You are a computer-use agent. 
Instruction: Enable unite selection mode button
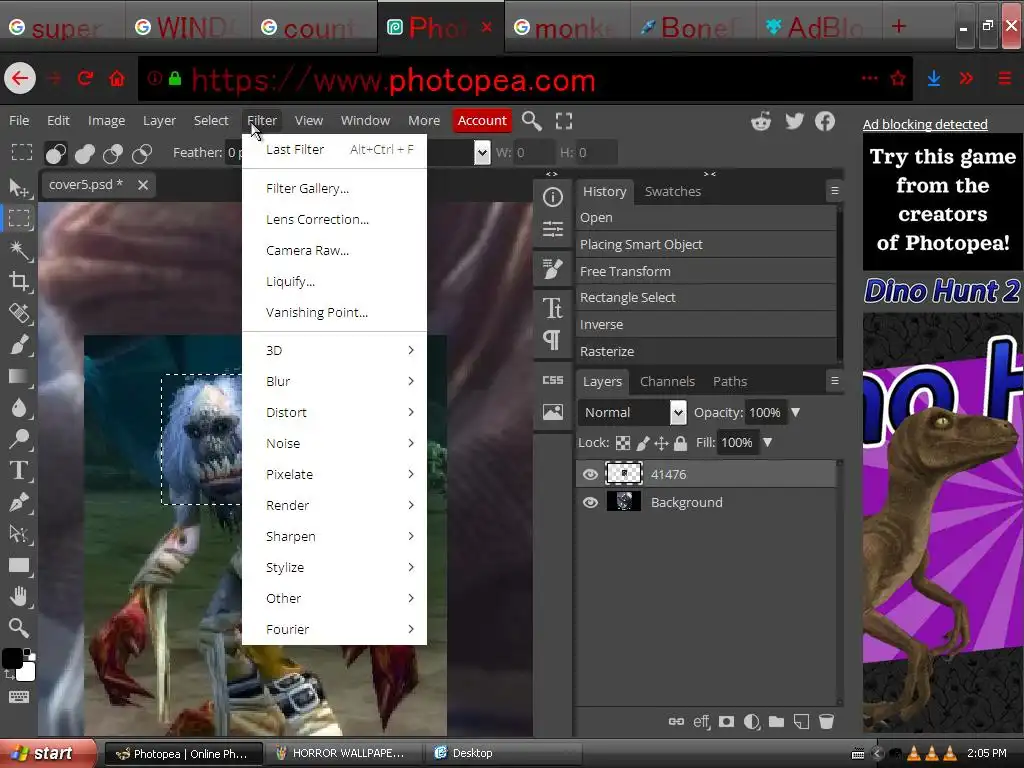(85, 153)
